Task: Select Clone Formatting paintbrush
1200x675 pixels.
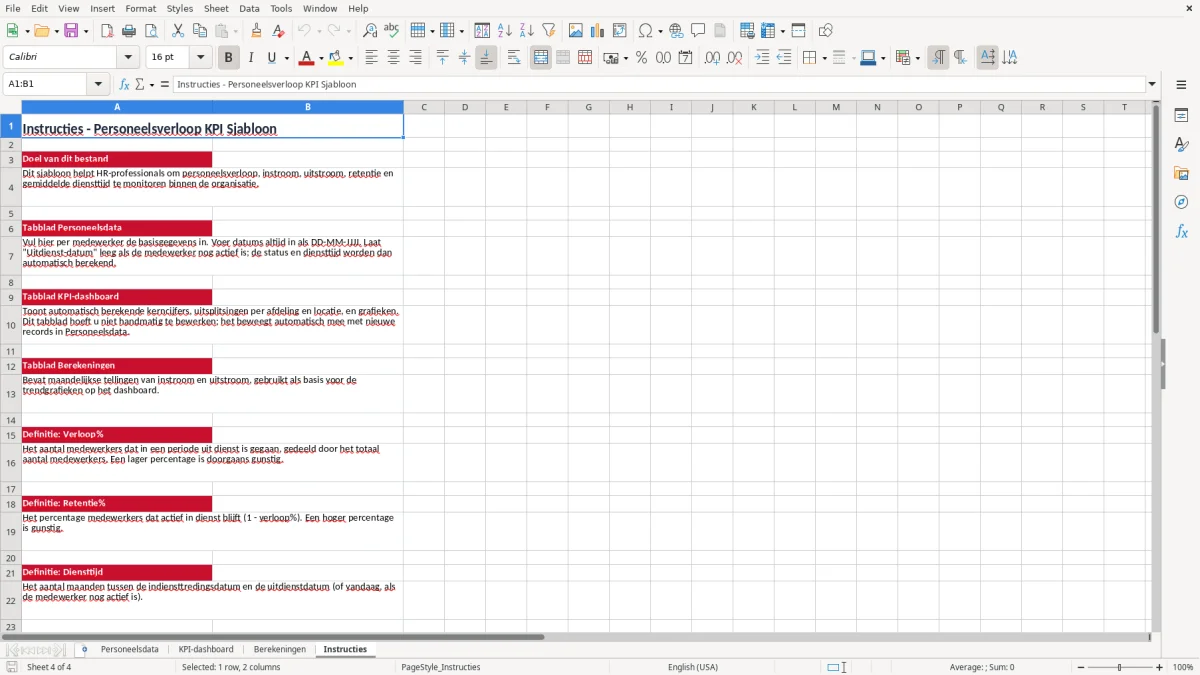Action: [256, 31]
